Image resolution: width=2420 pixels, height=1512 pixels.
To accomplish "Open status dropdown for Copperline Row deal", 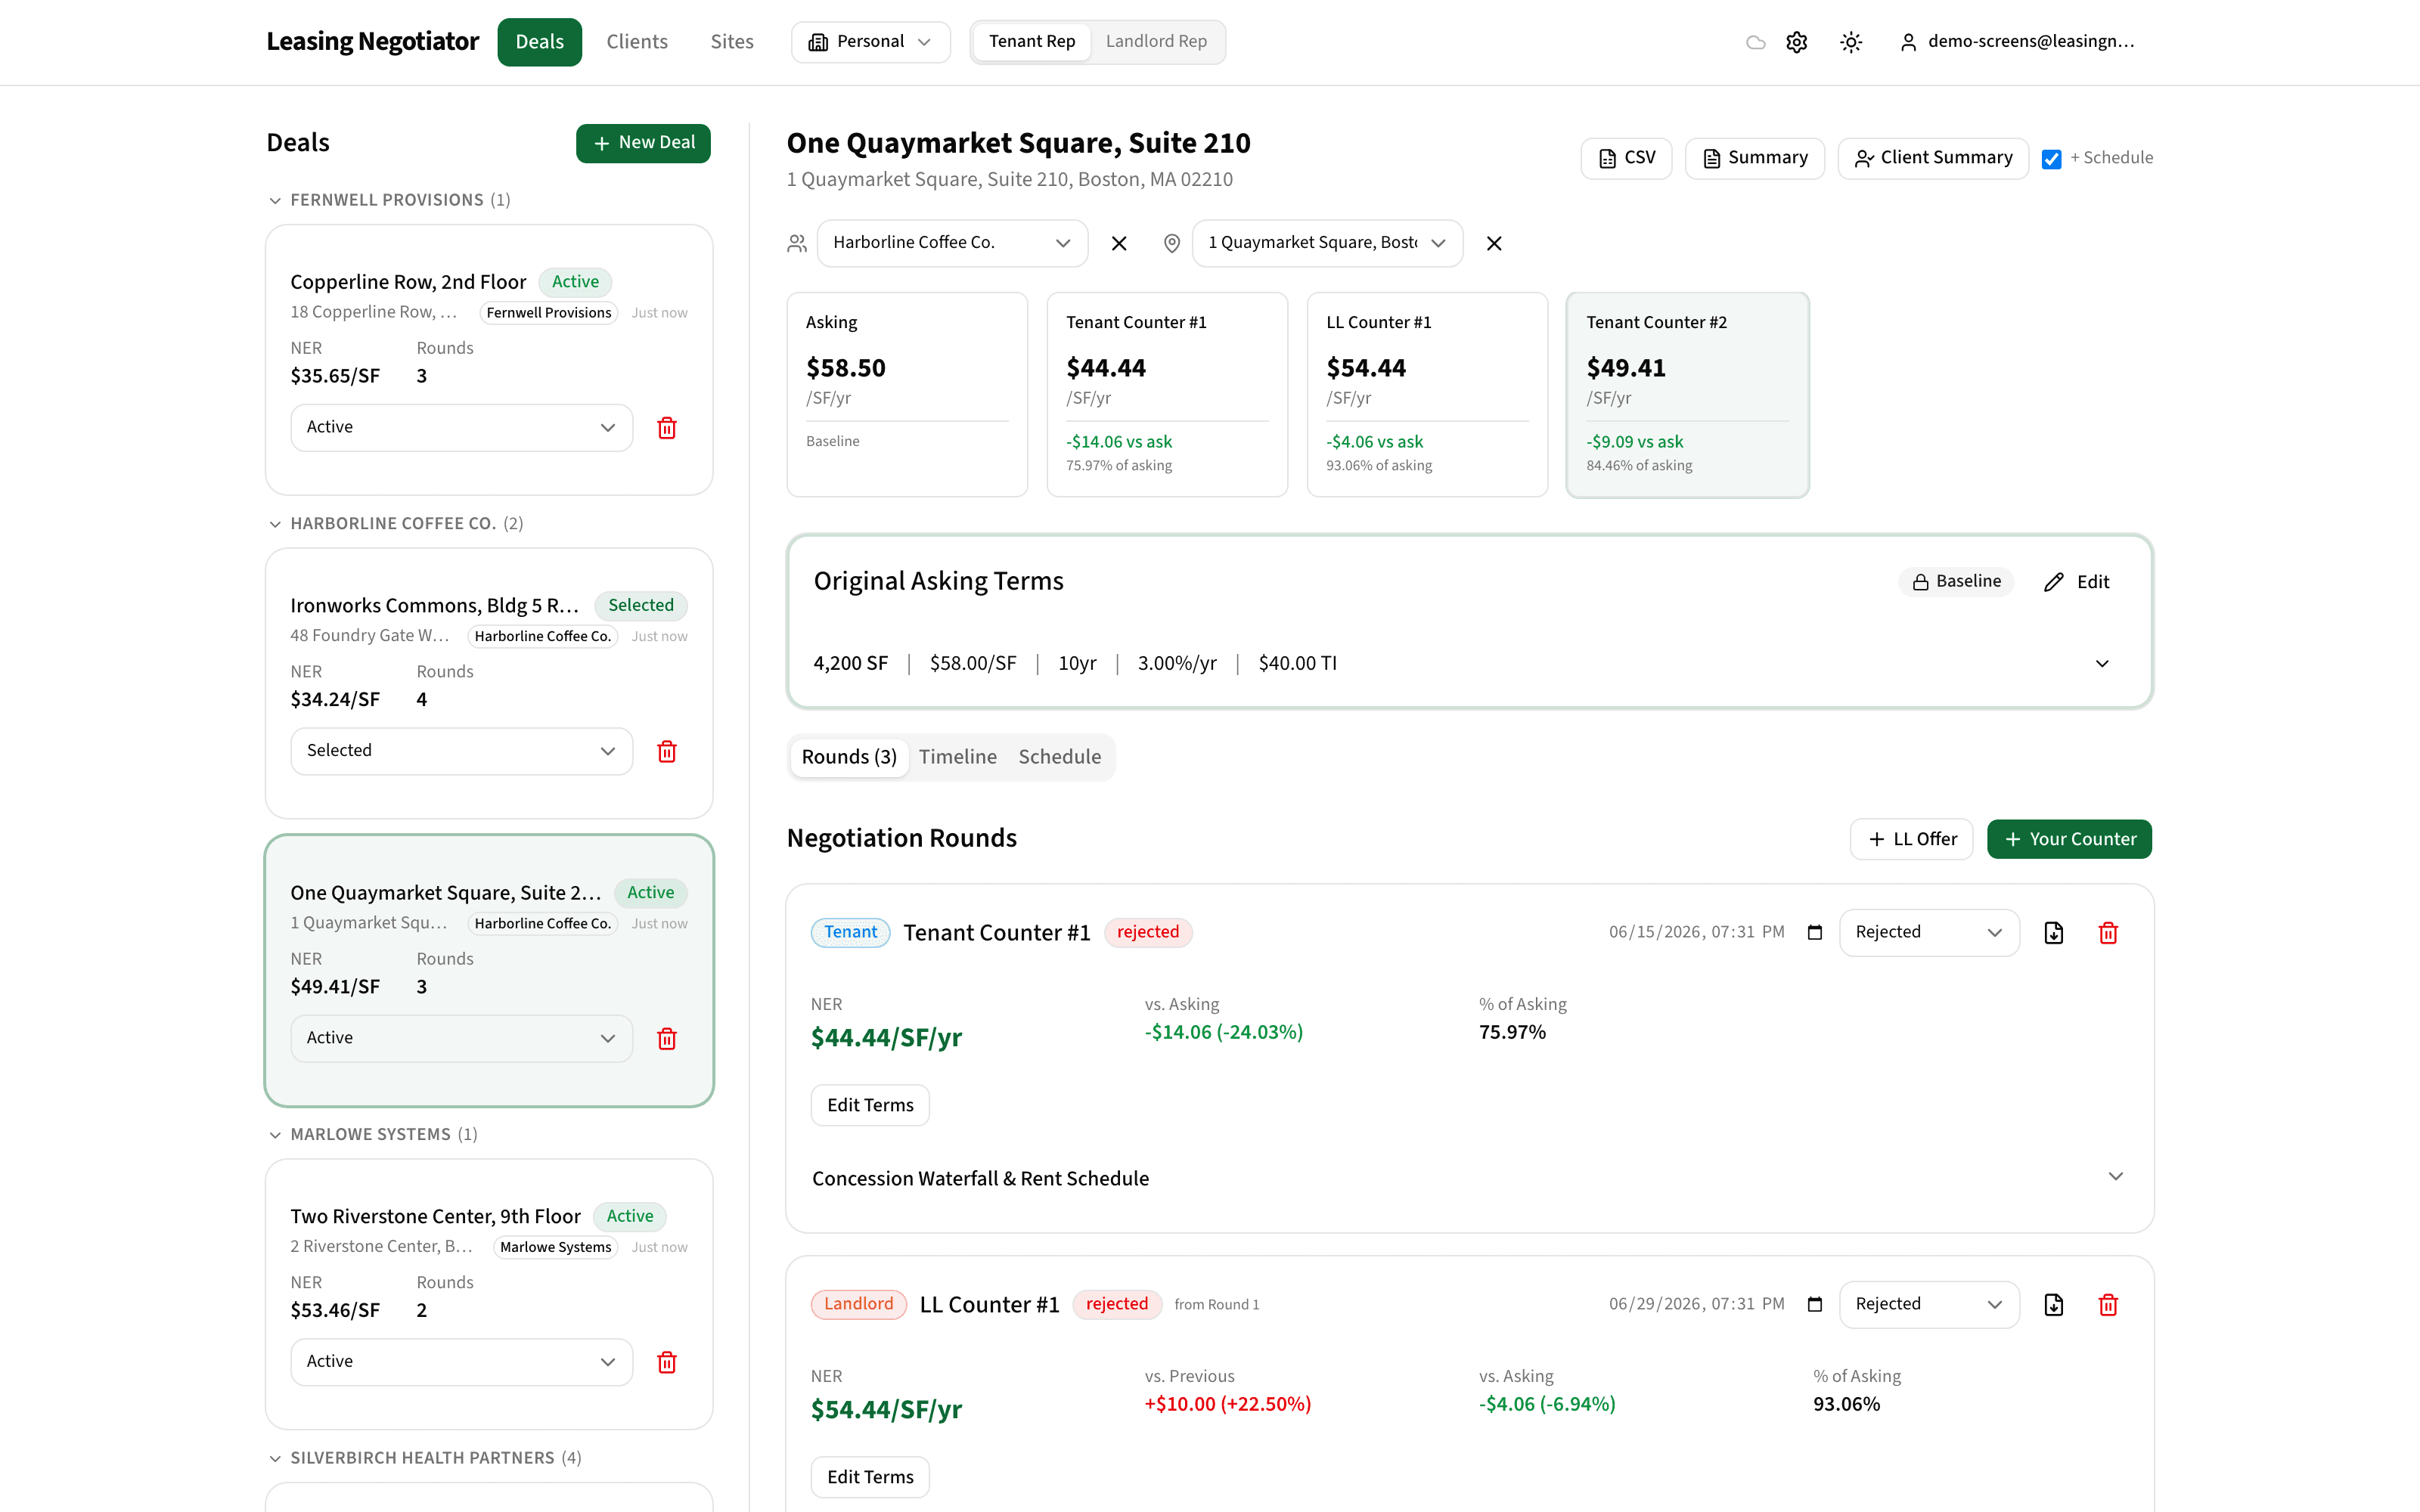I will pos(461,428).
